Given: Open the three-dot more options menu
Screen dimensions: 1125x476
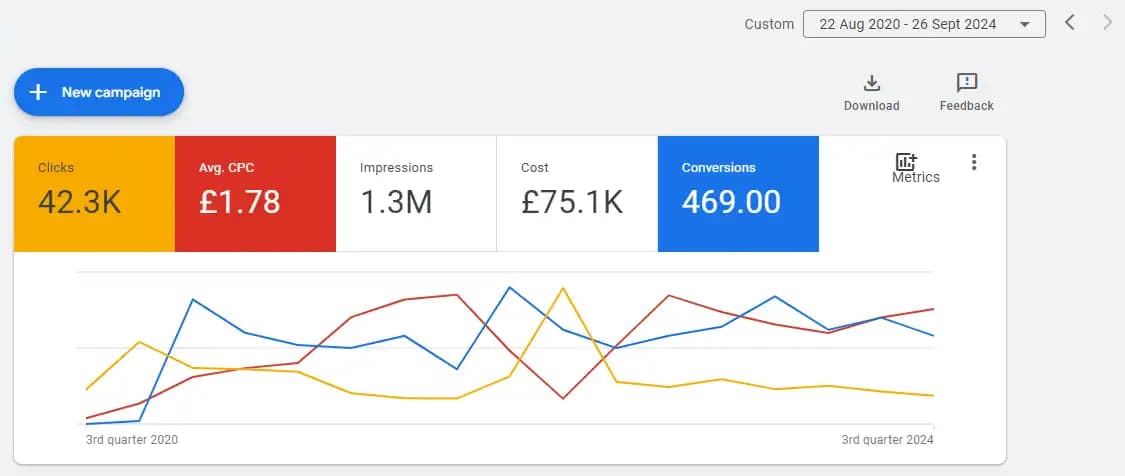Looking at the screenshot, I should click(x=974, y=162).
